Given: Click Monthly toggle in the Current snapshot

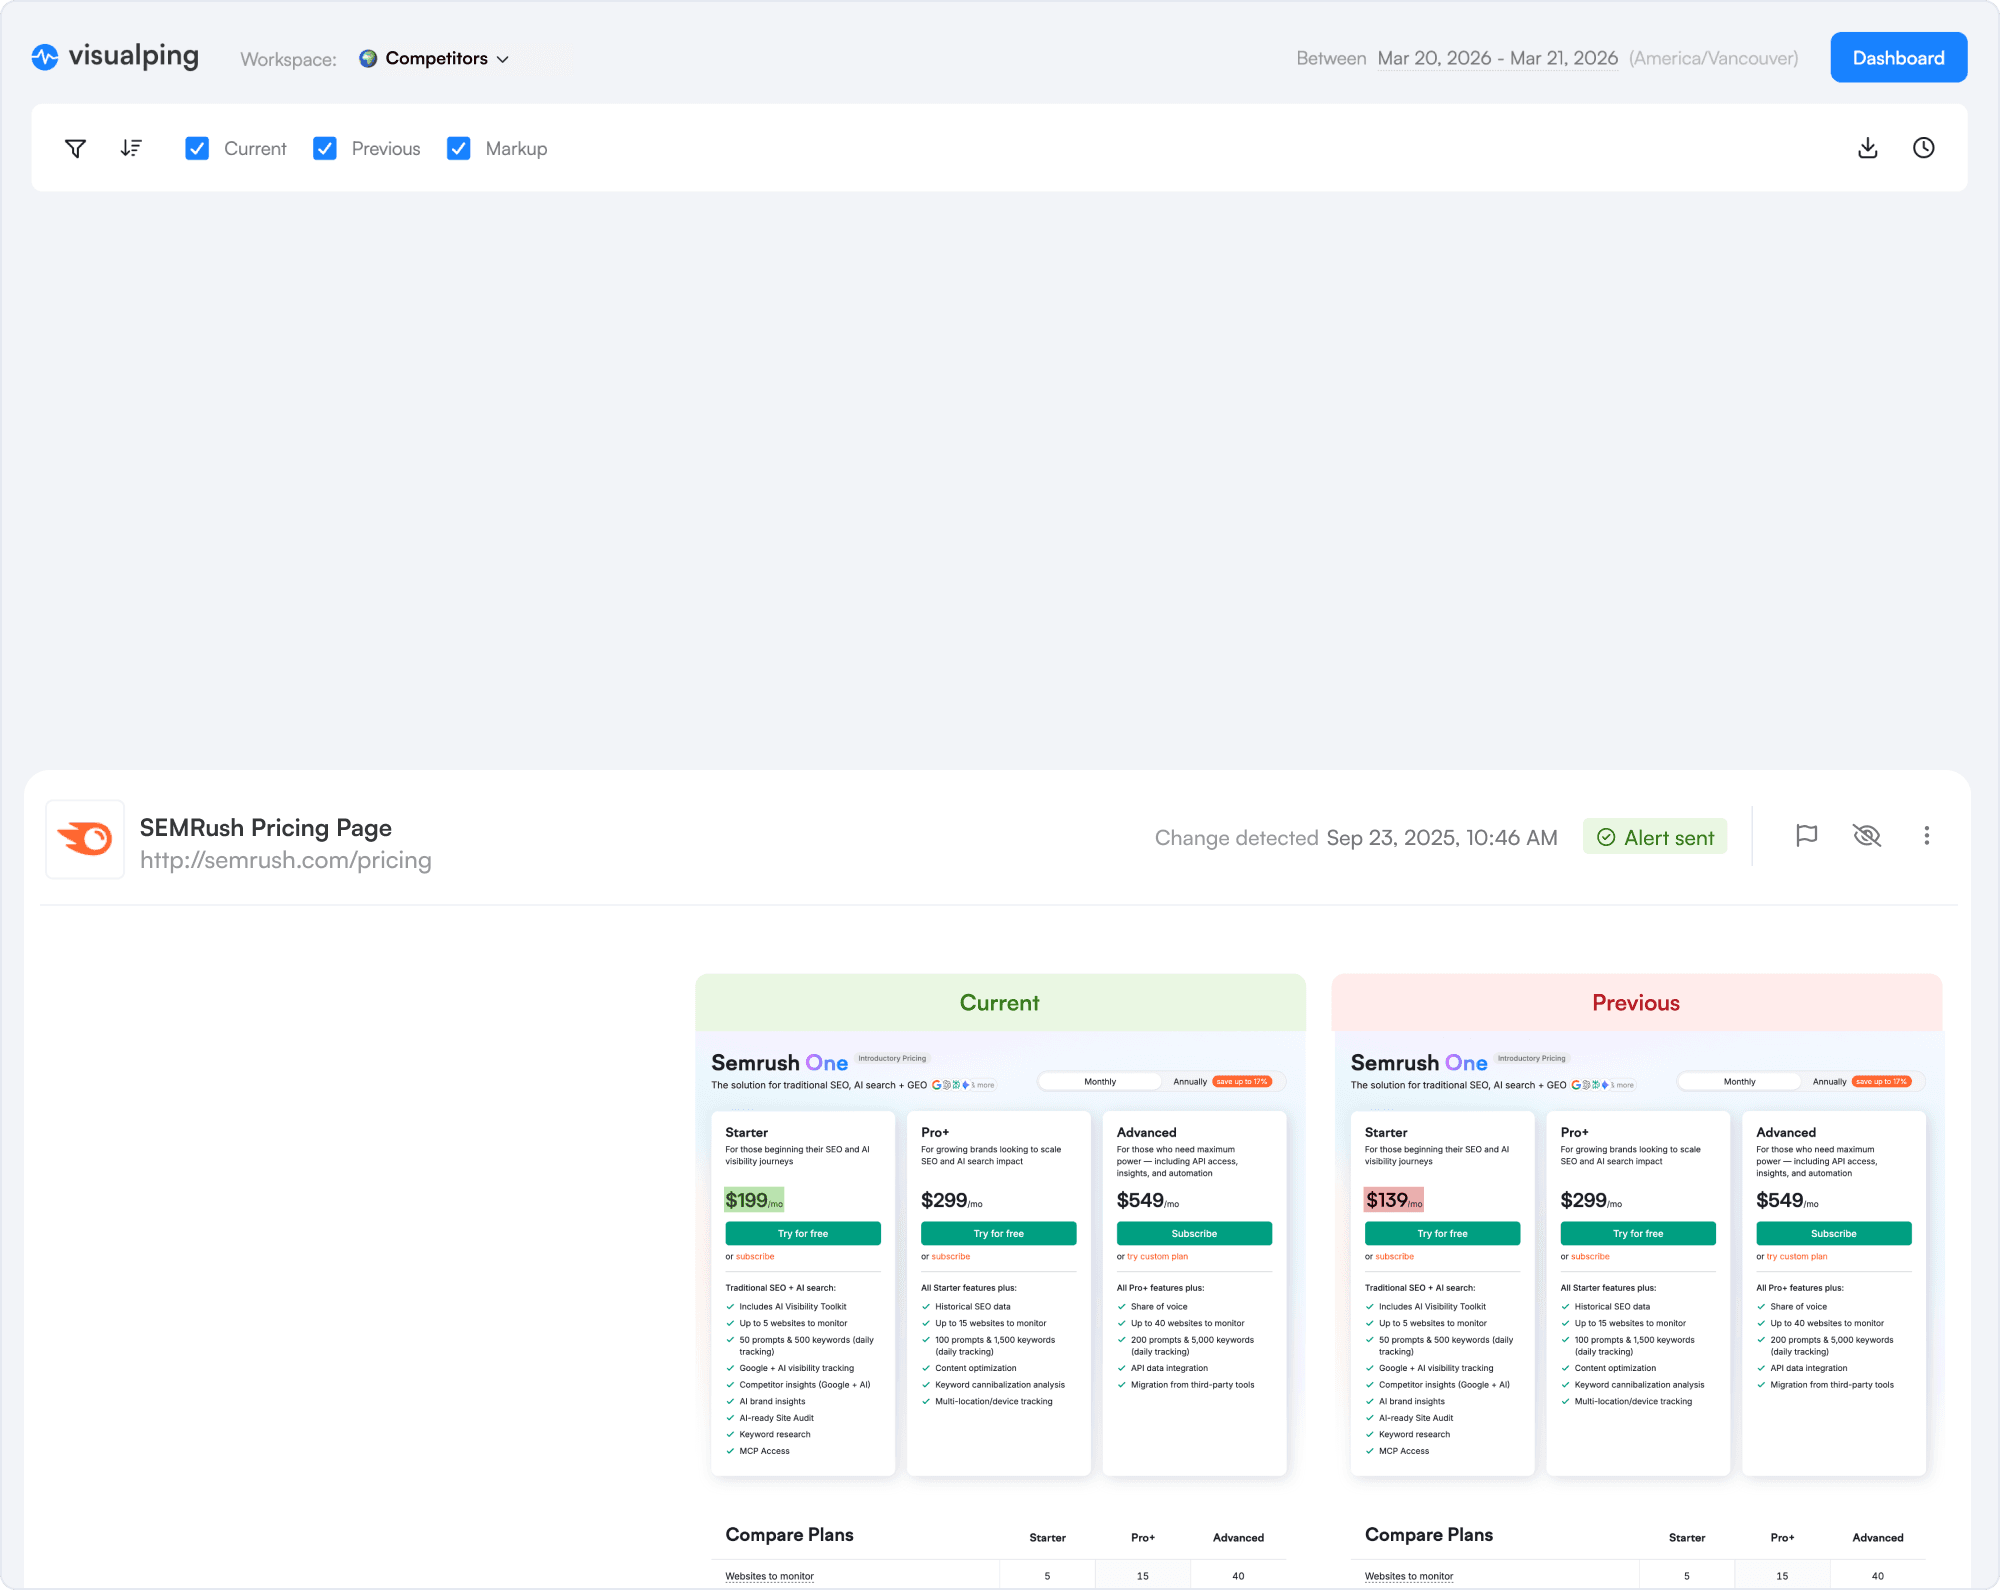Looking at the screenshot, I should coord(1100,1081).
